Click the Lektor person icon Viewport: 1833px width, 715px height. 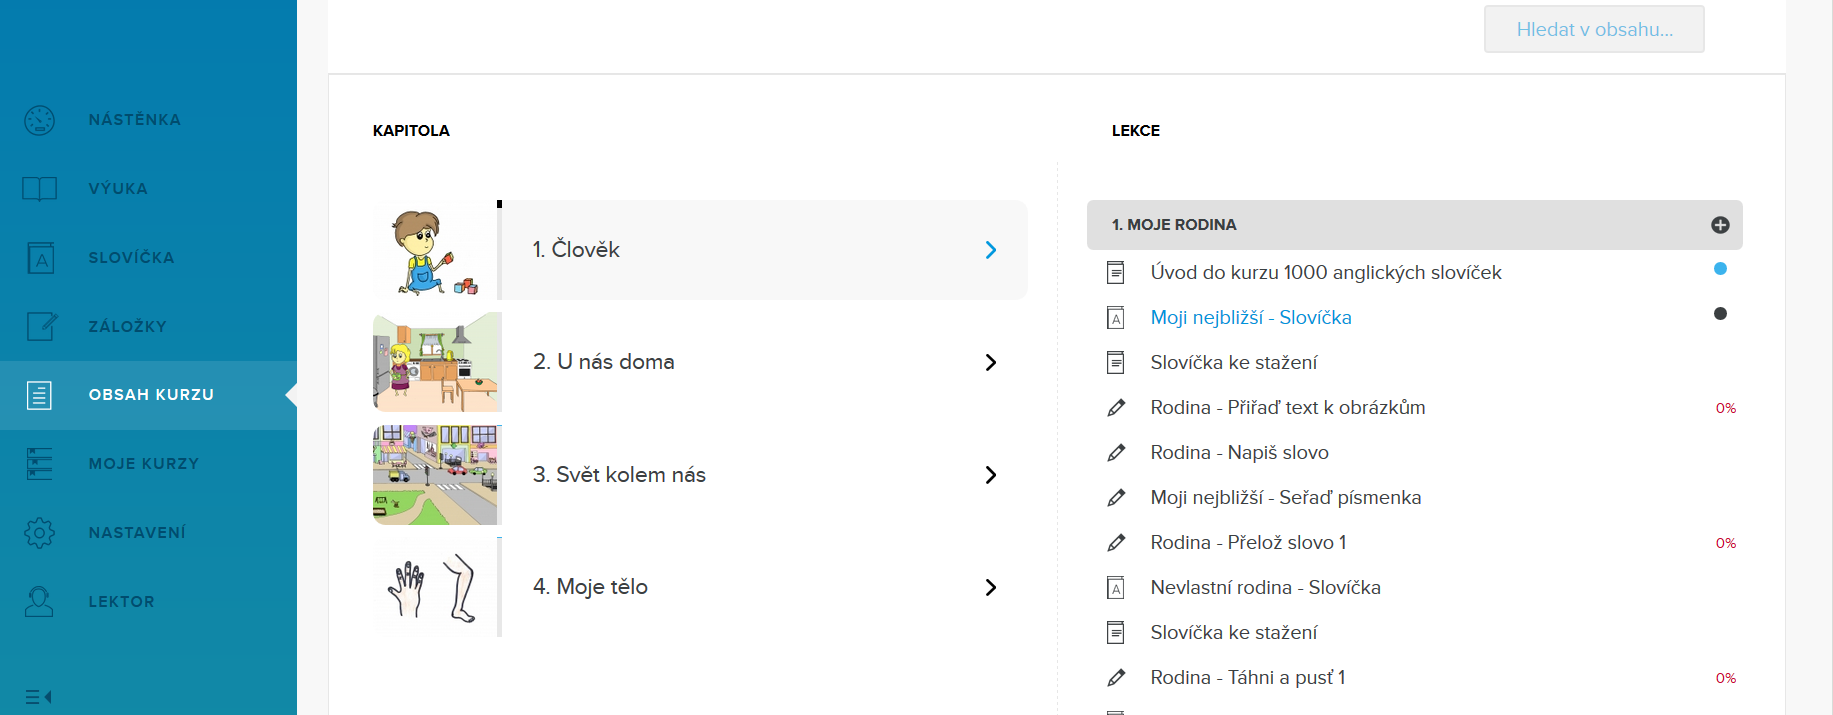click(40, 601)
